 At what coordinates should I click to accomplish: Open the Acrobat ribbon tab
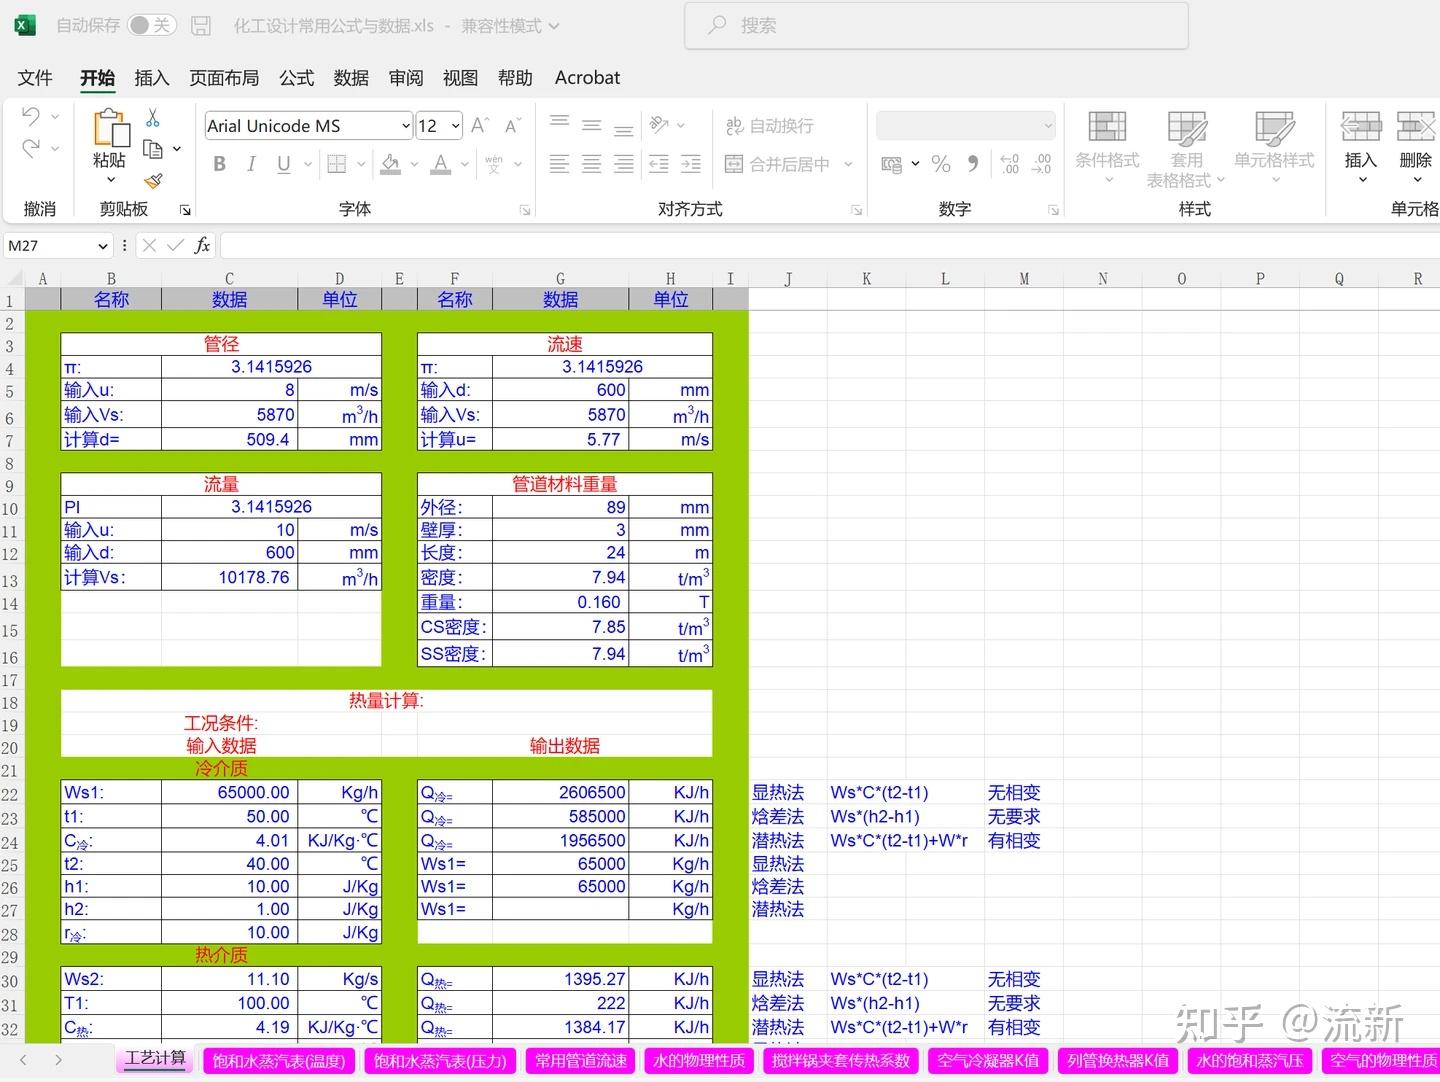pyautogui.click(x=587, y=78)
